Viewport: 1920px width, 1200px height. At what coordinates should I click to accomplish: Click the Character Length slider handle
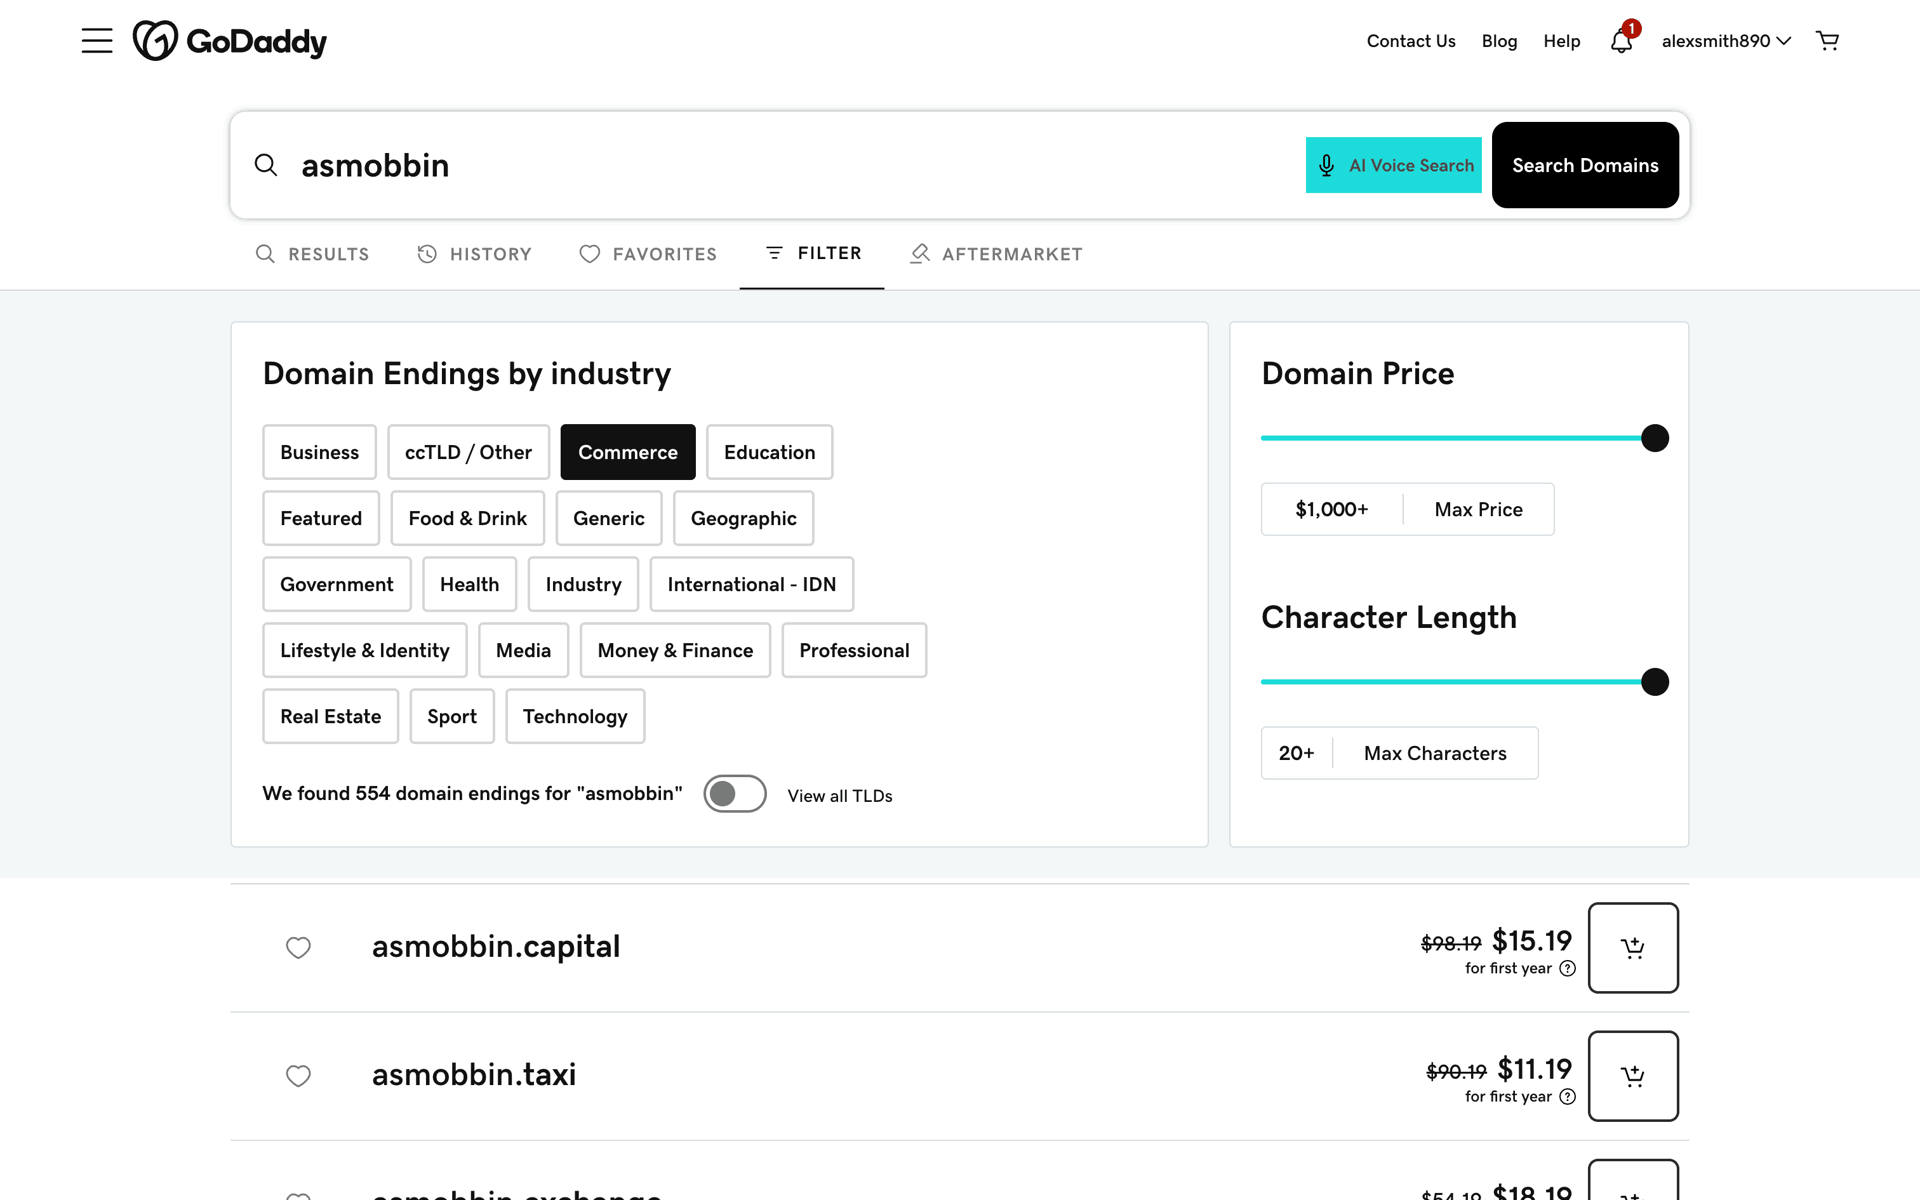(1655, 682)
